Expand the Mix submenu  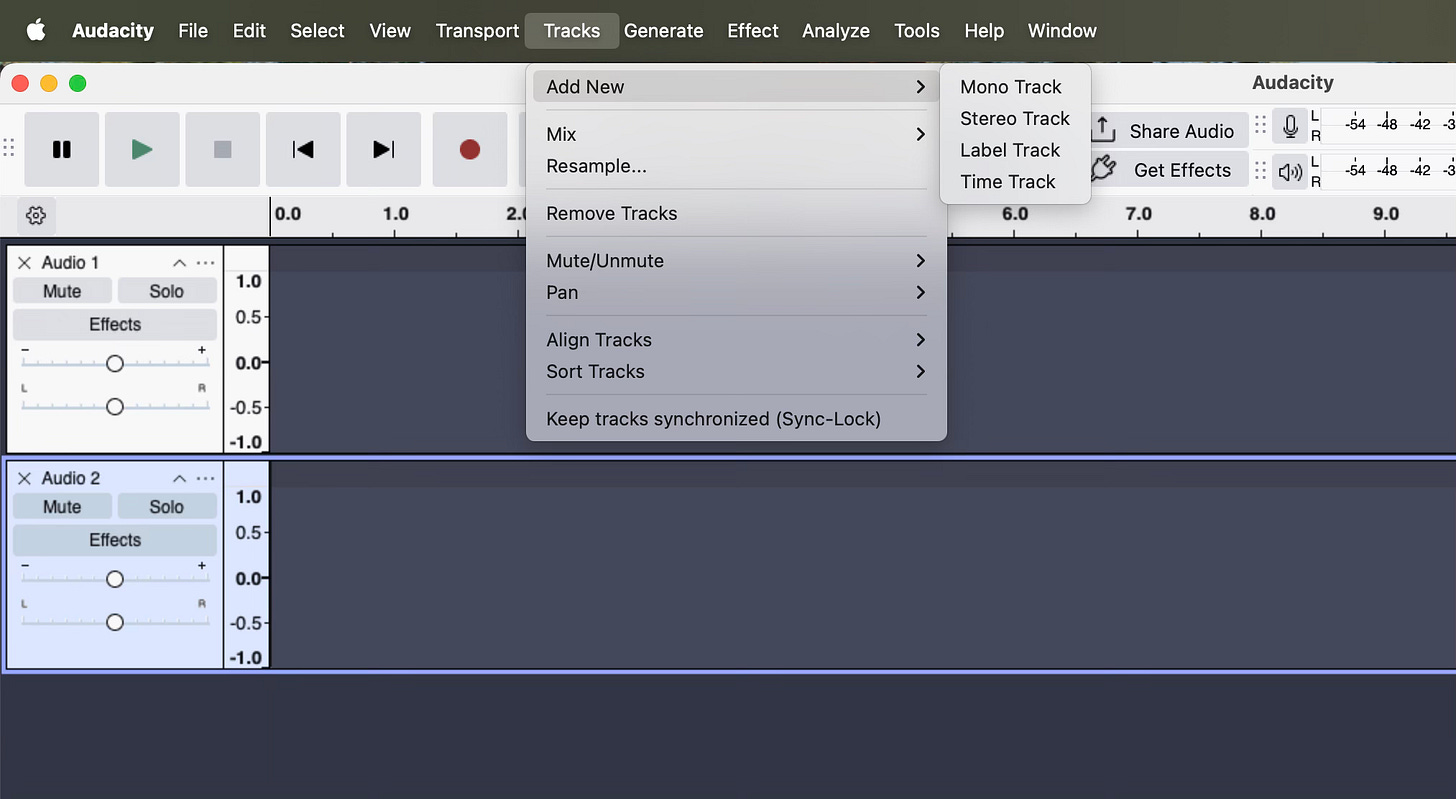coord(736,134)
